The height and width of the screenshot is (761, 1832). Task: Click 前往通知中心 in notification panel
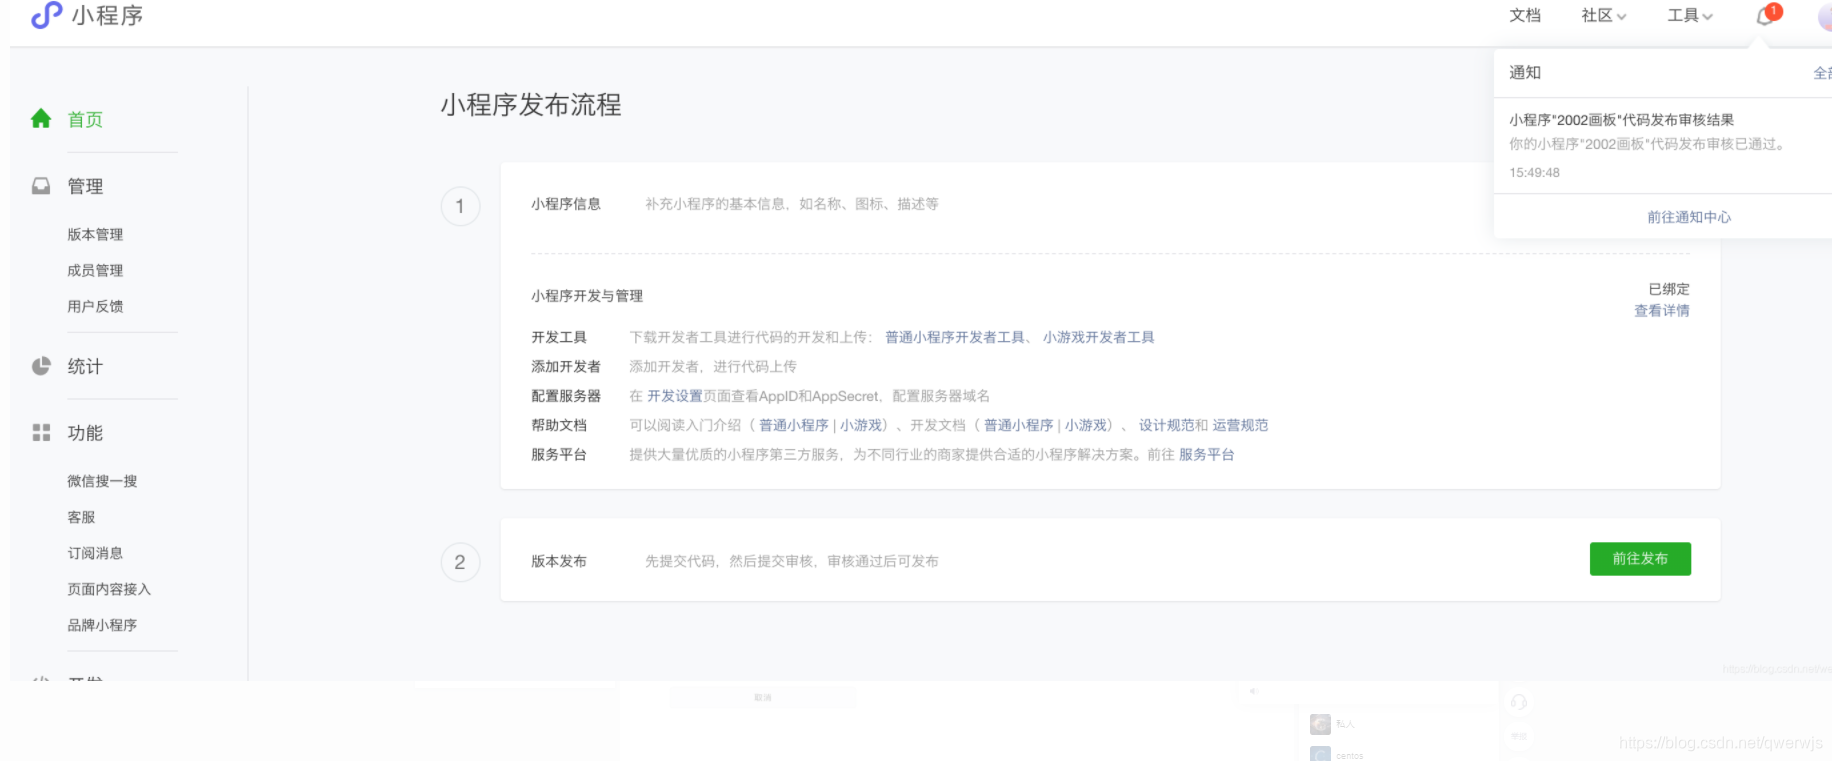(1689, 217)
